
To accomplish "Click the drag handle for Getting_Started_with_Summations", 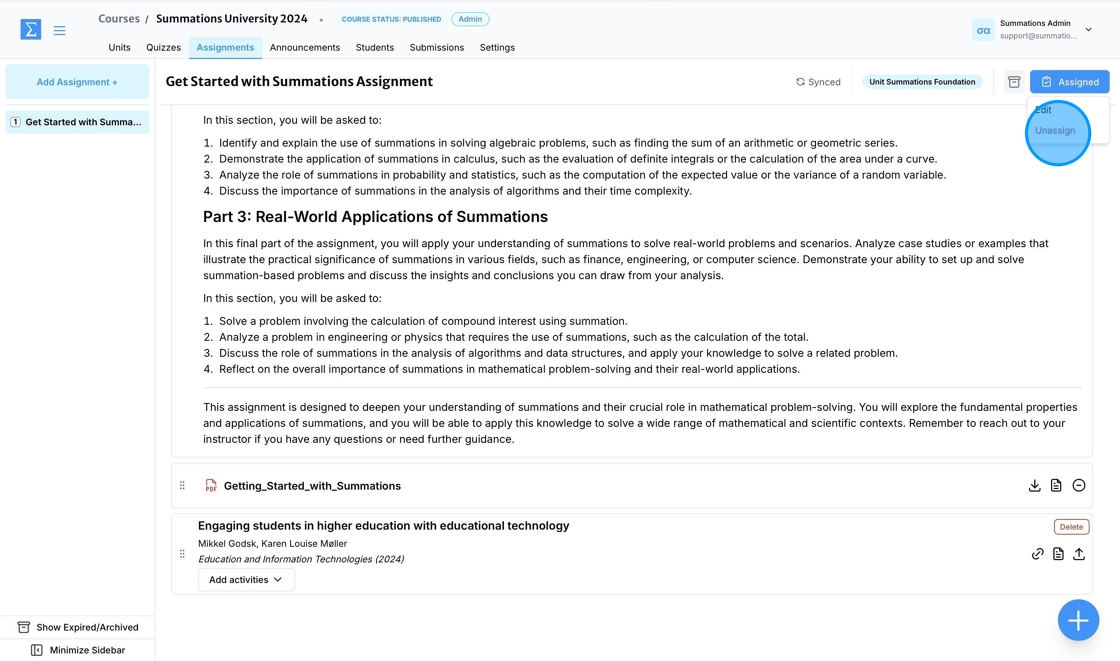I will tap(182, 486).
